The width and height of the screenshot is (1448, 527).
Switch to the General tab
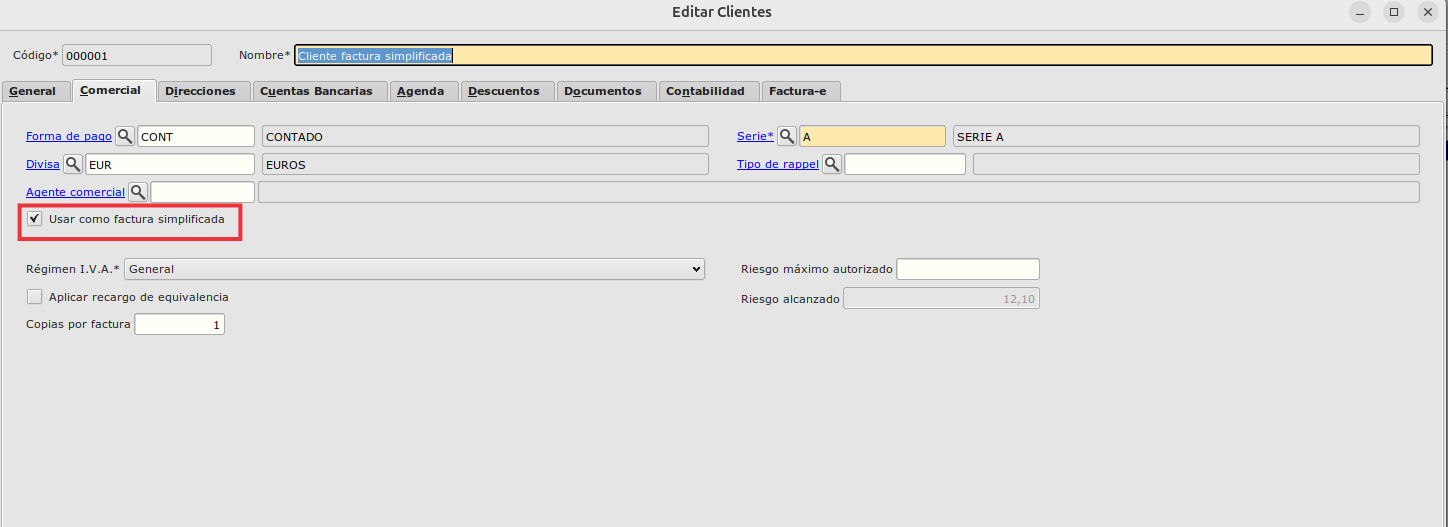click(x=33, y=91)
